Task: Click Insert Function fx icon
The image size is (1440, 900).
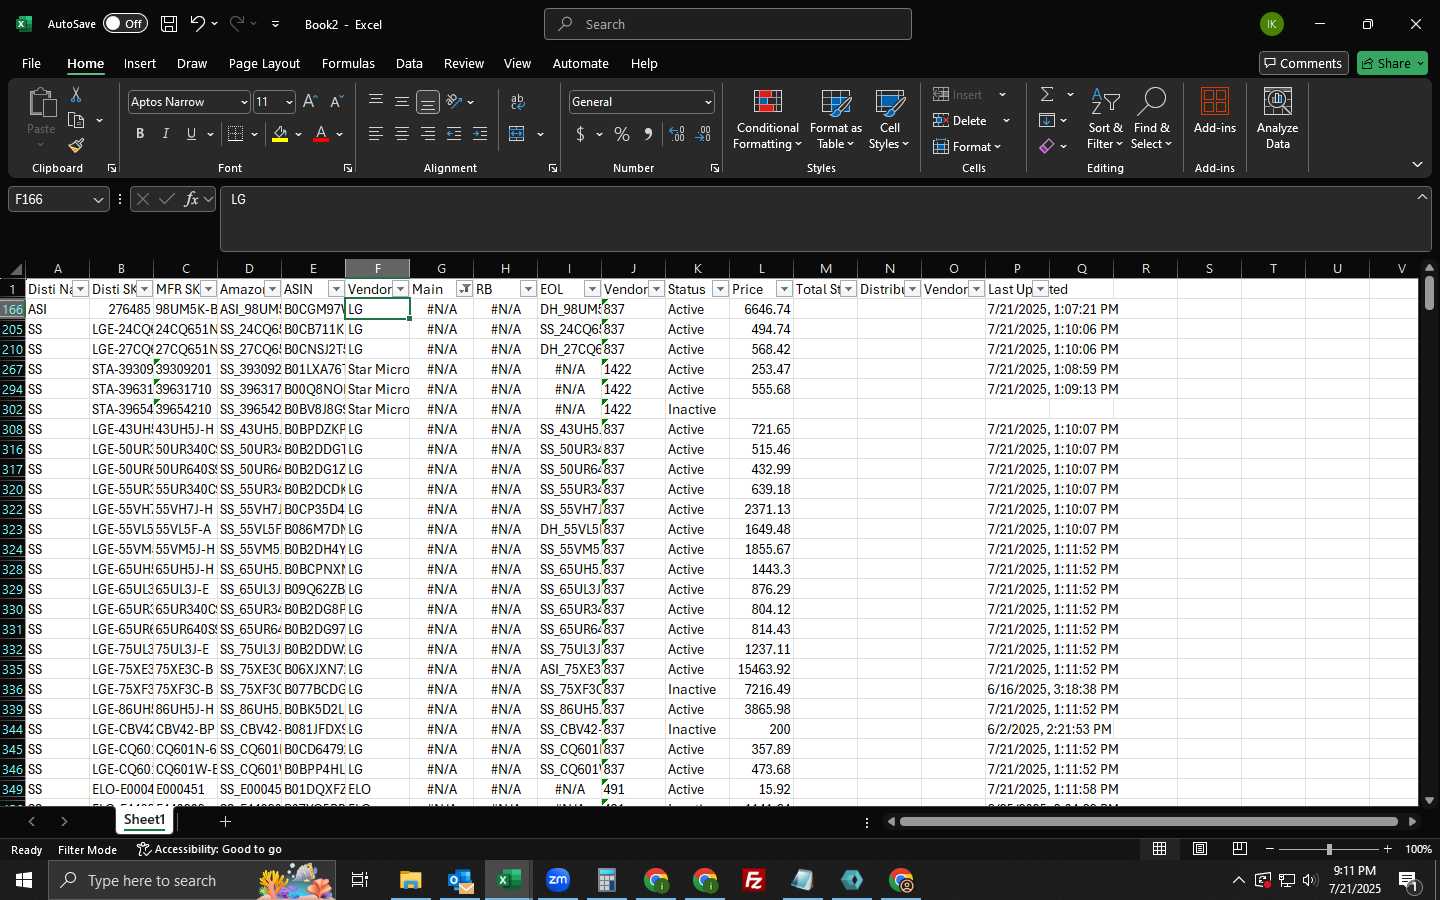Action: 192,199
